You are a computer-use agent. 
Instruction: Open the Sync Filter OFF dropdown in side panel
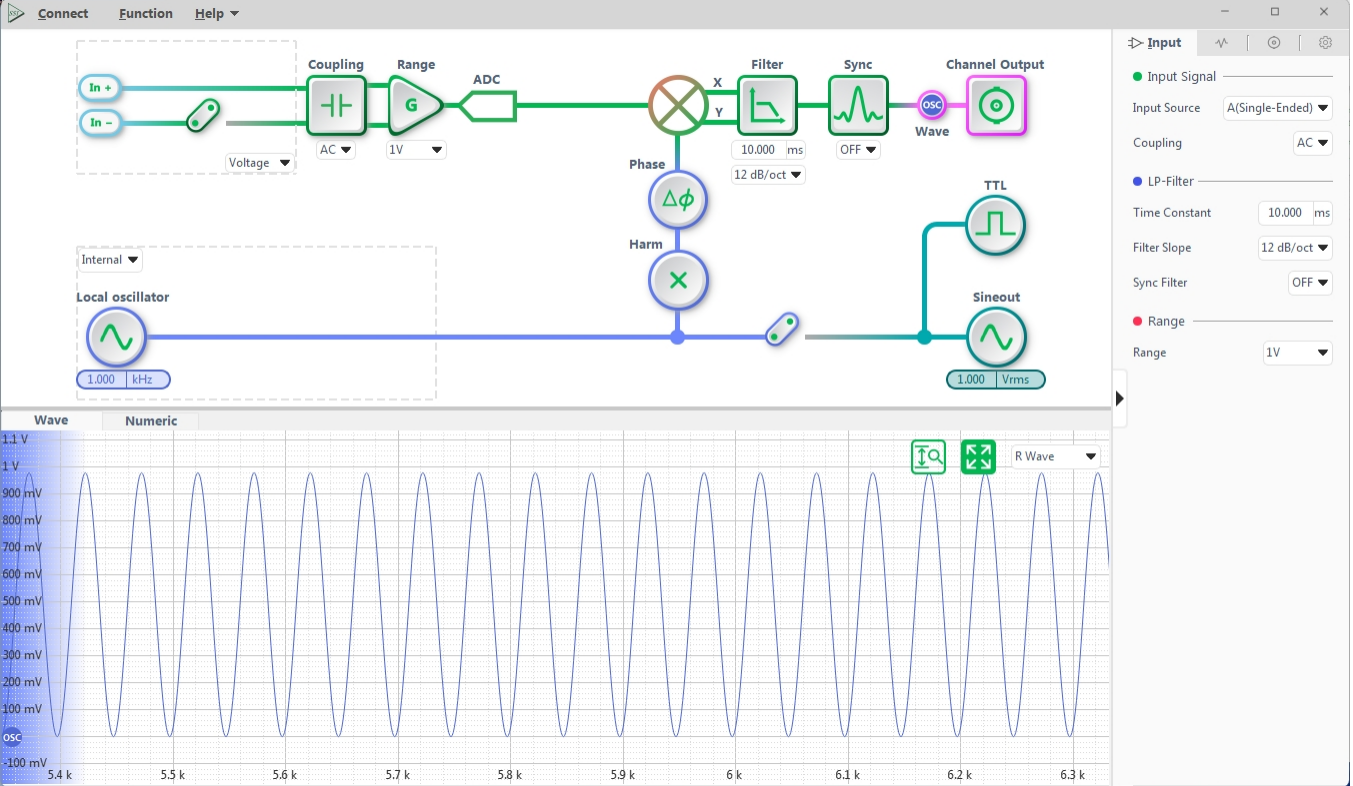1310,283
